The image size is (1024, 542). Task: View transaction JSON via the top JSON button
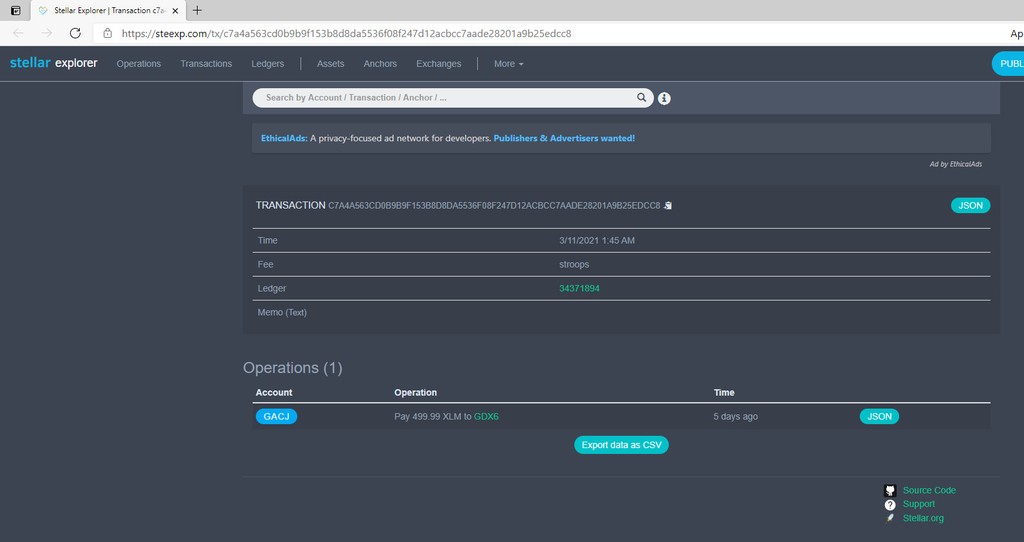(x=970, y=205)
